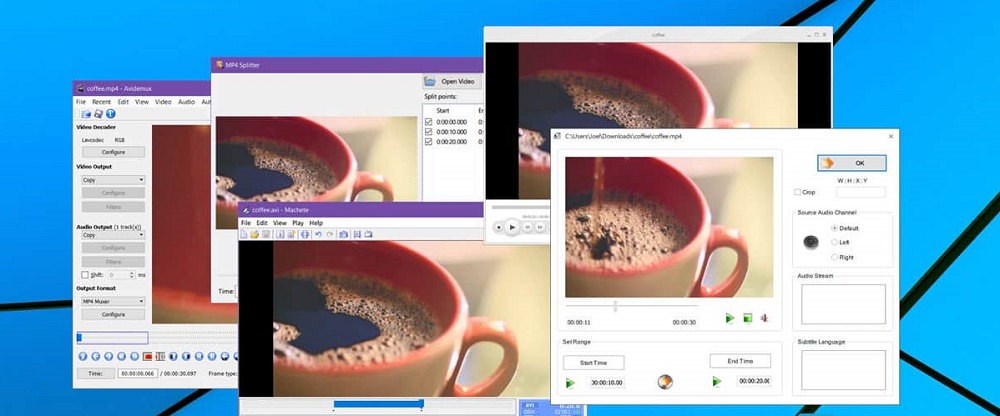Image resolution: width=1000 pixels, height=416 pixels.
Task: Click Output Format Configure button in Avidemux
Action: click(x=113, y=315)
